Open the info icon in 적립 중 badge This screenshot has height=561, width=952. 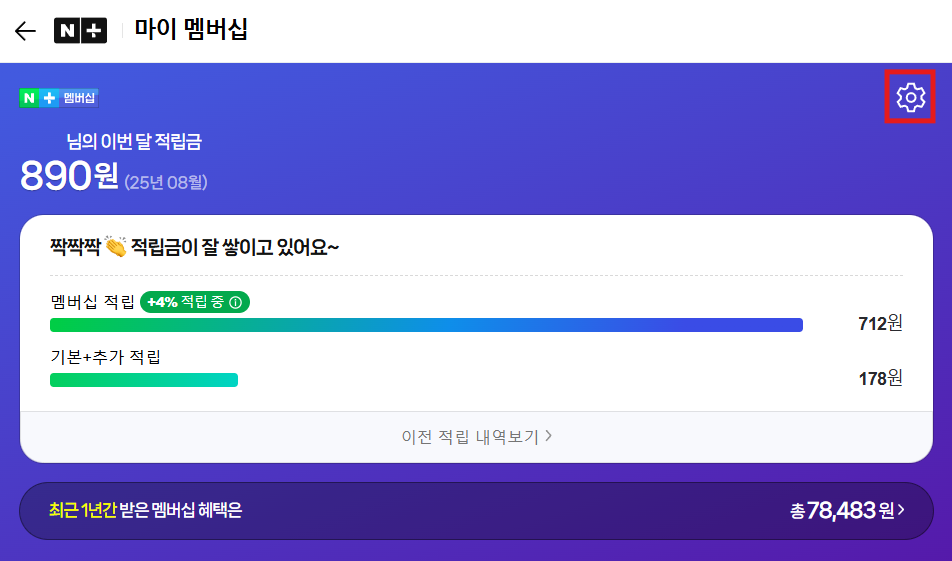(236, 302)
